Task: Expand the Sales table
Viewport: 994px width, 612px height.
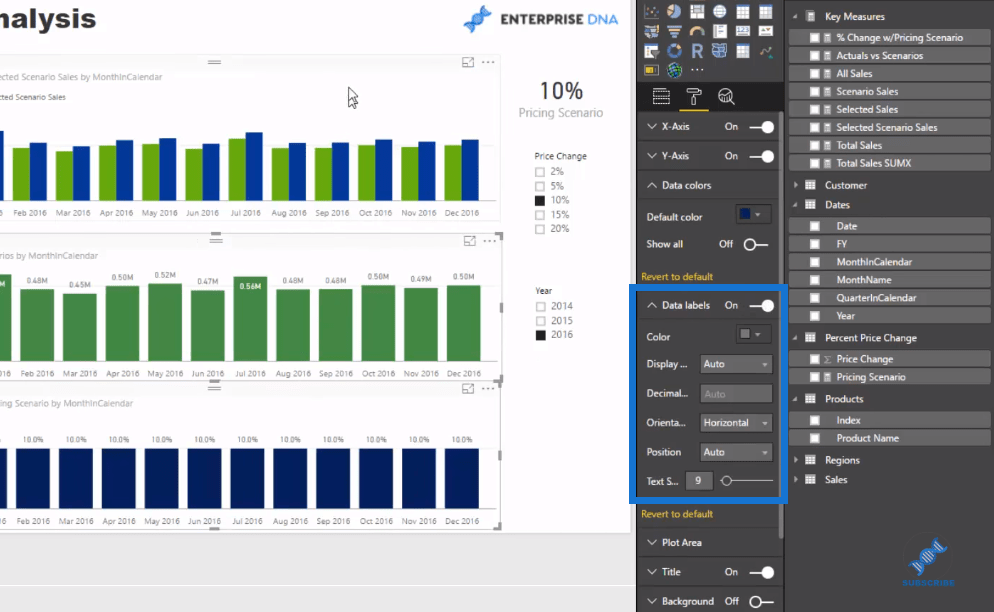Action: coord(796,479)
